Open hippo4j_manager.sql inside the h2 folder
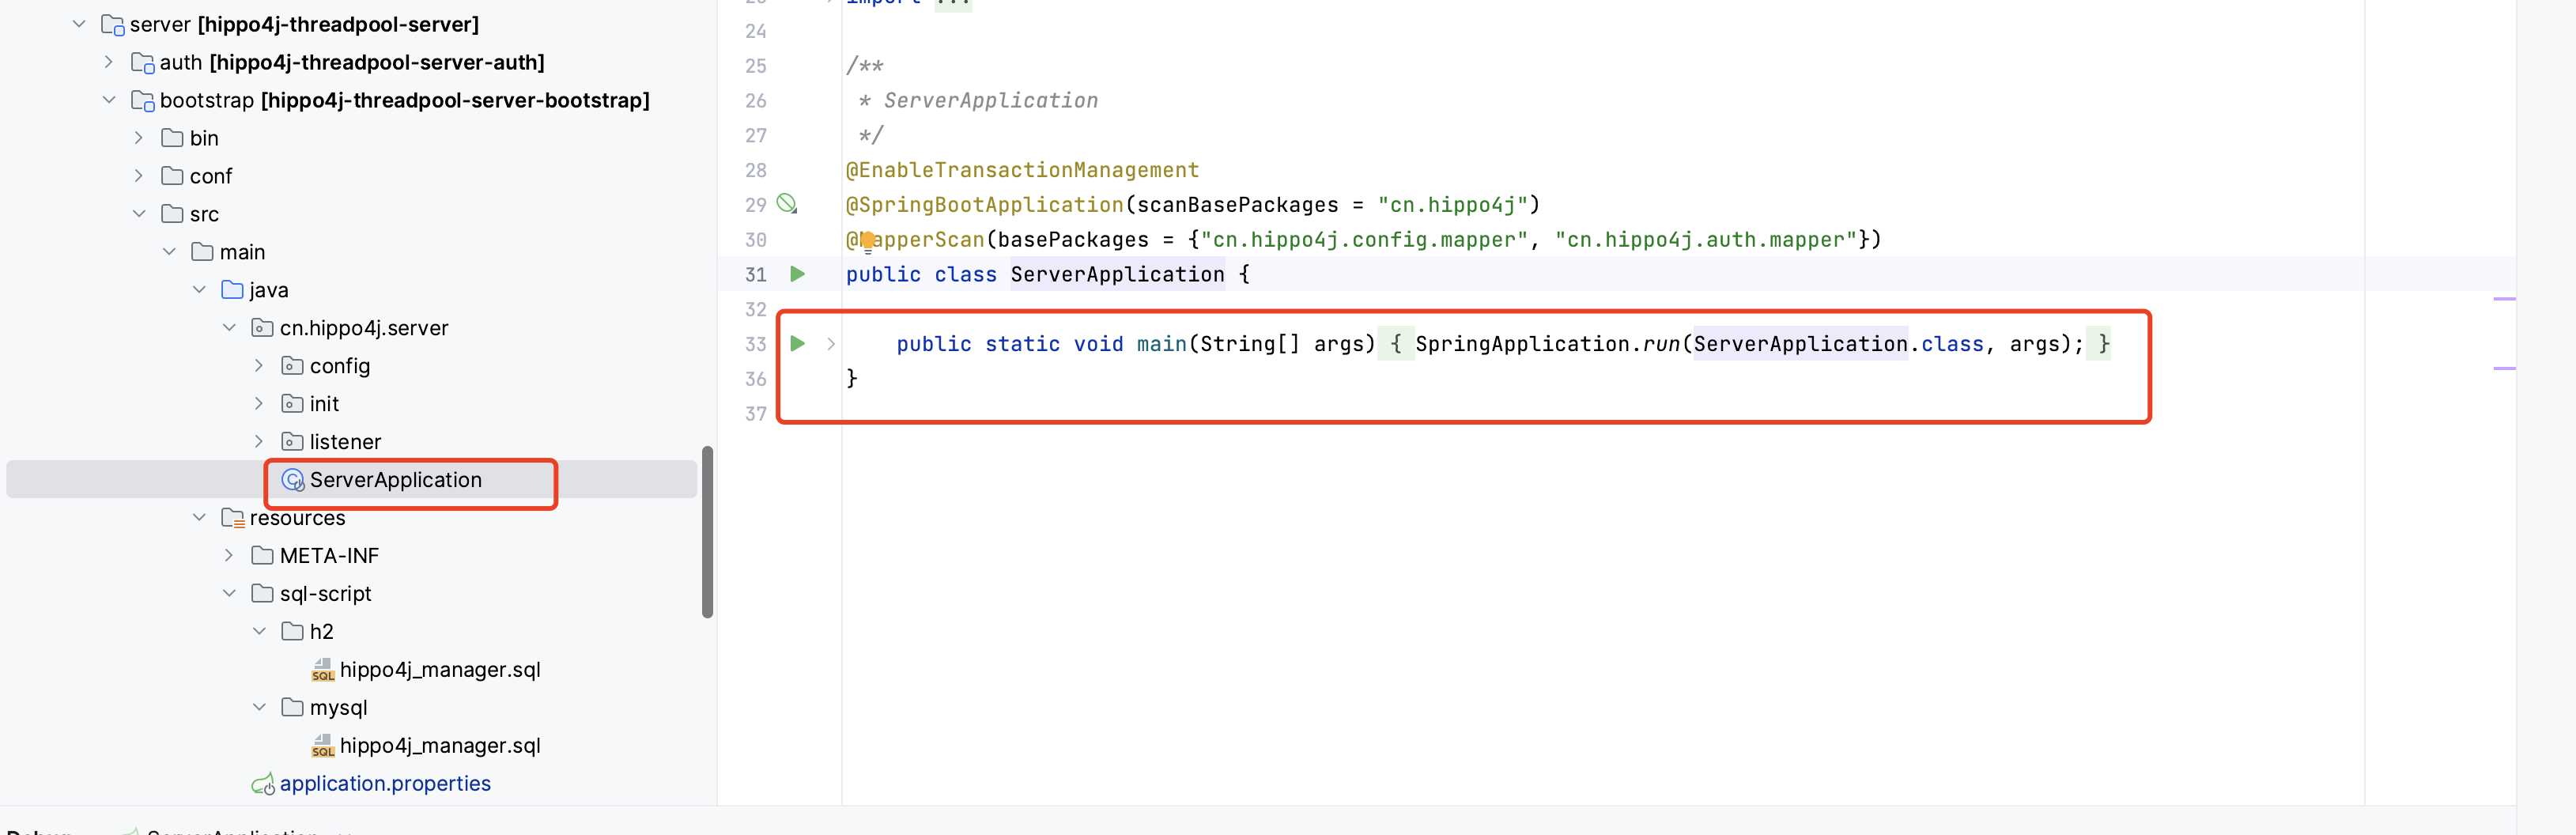Viewport: 2576px width, 835px height. click(x=440, y=669)
